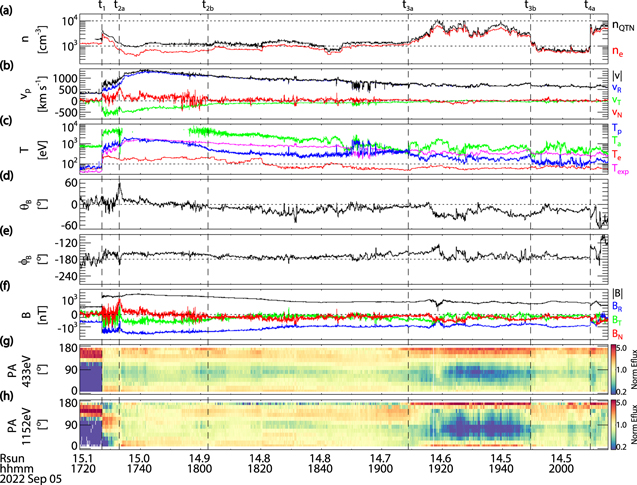
Task: Click the |v| legend entry
Action: pos(618,76)
